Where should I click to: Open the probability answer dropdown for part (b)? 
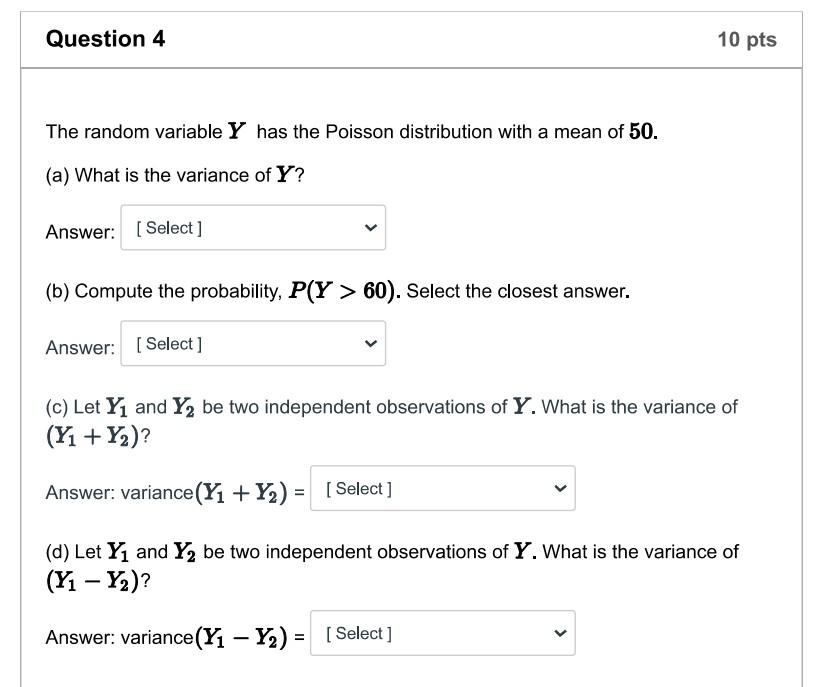(250, 343)
